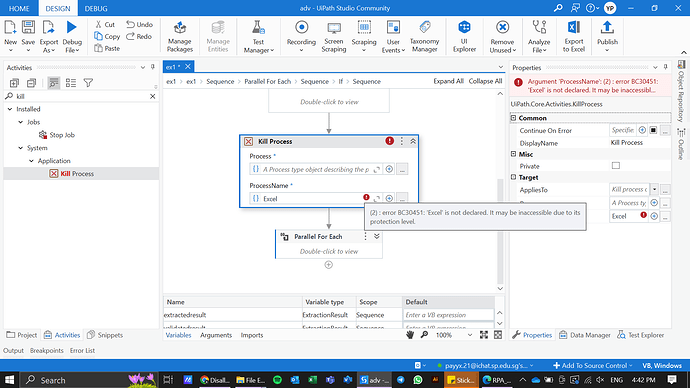Viewport: 690px width, 388px height.
Task: Collapse the Target properties section
Action: coord(513,177)
